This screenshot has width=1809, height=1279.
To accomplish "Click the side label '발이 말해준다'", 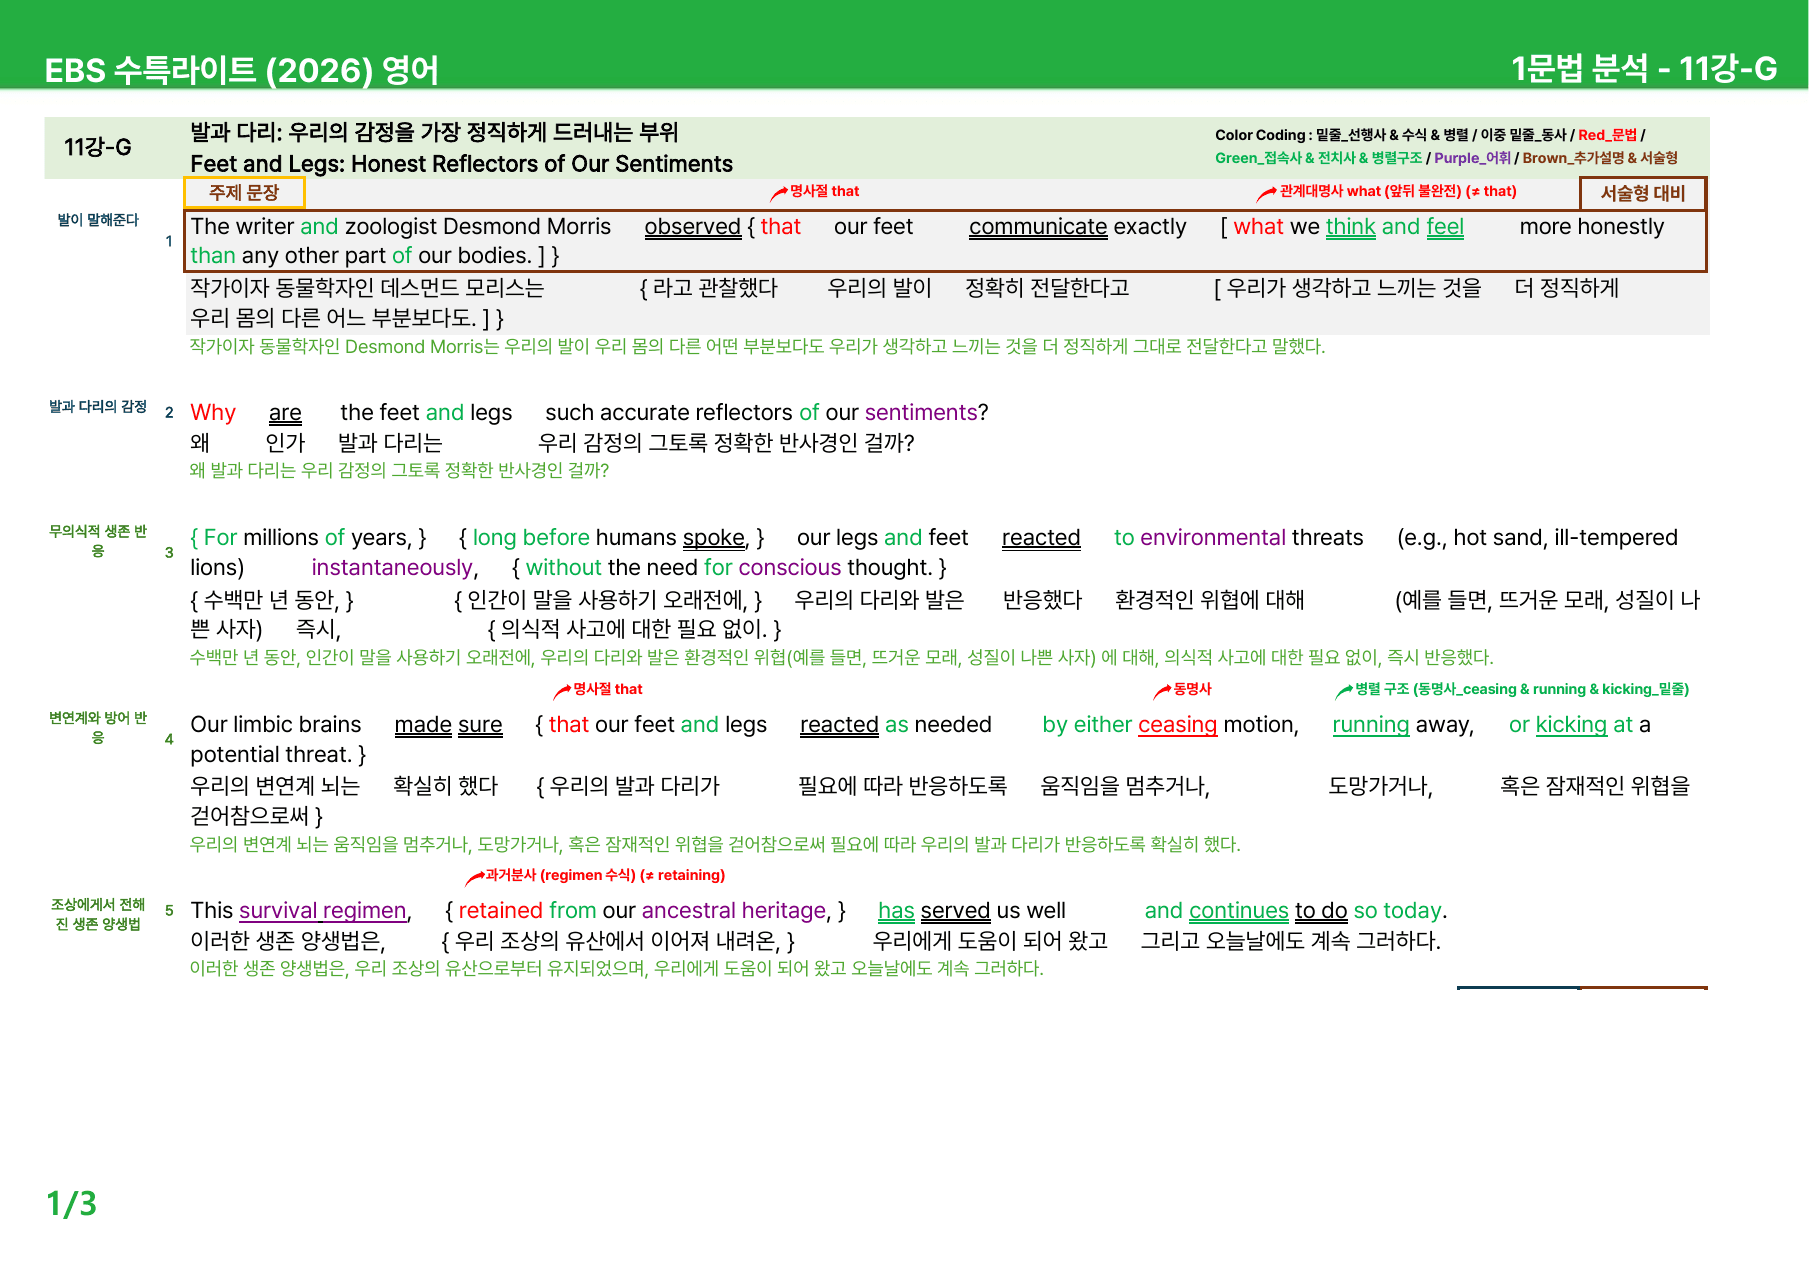I will [98, 220].
